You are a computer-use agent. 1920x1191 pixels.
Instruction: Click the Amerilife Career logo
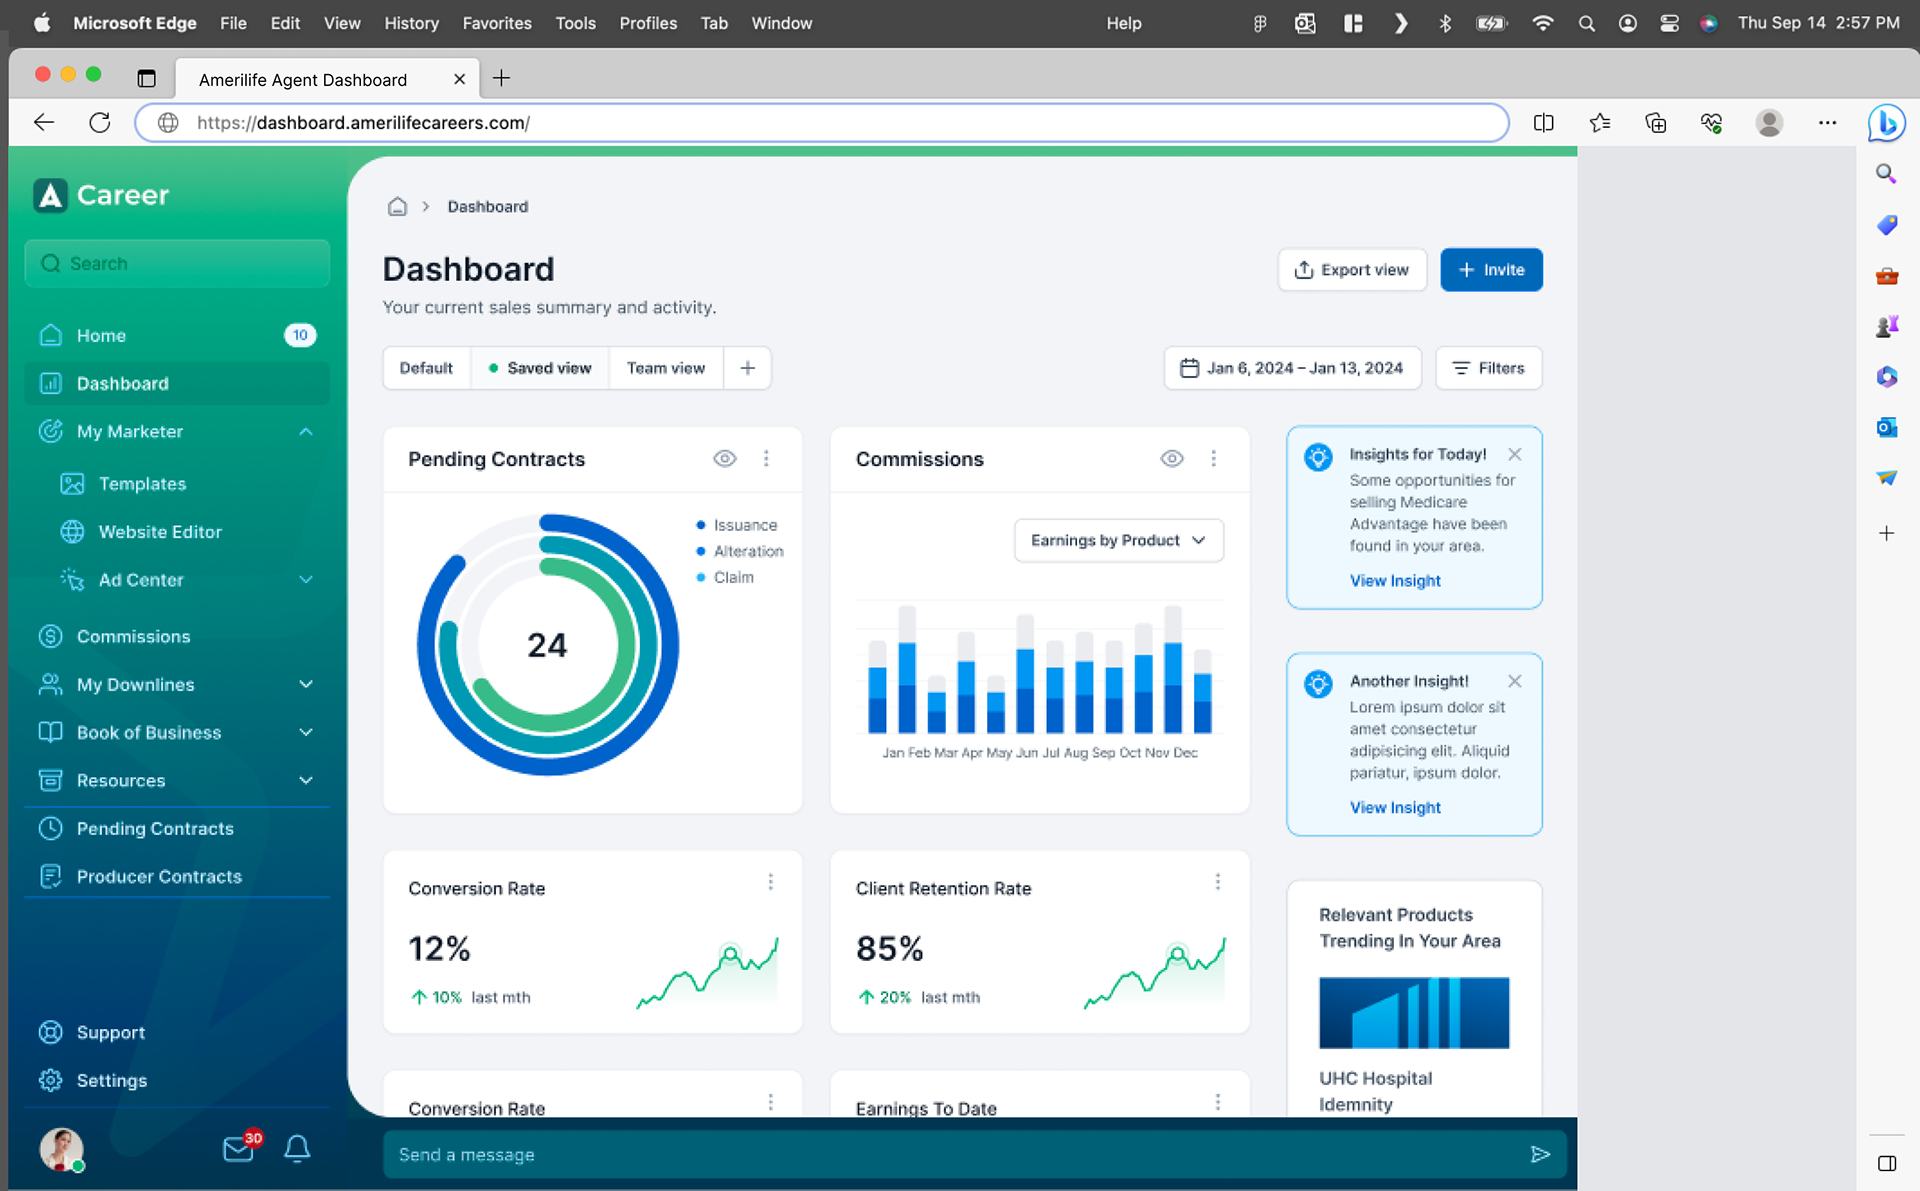(x=101, y=195)
